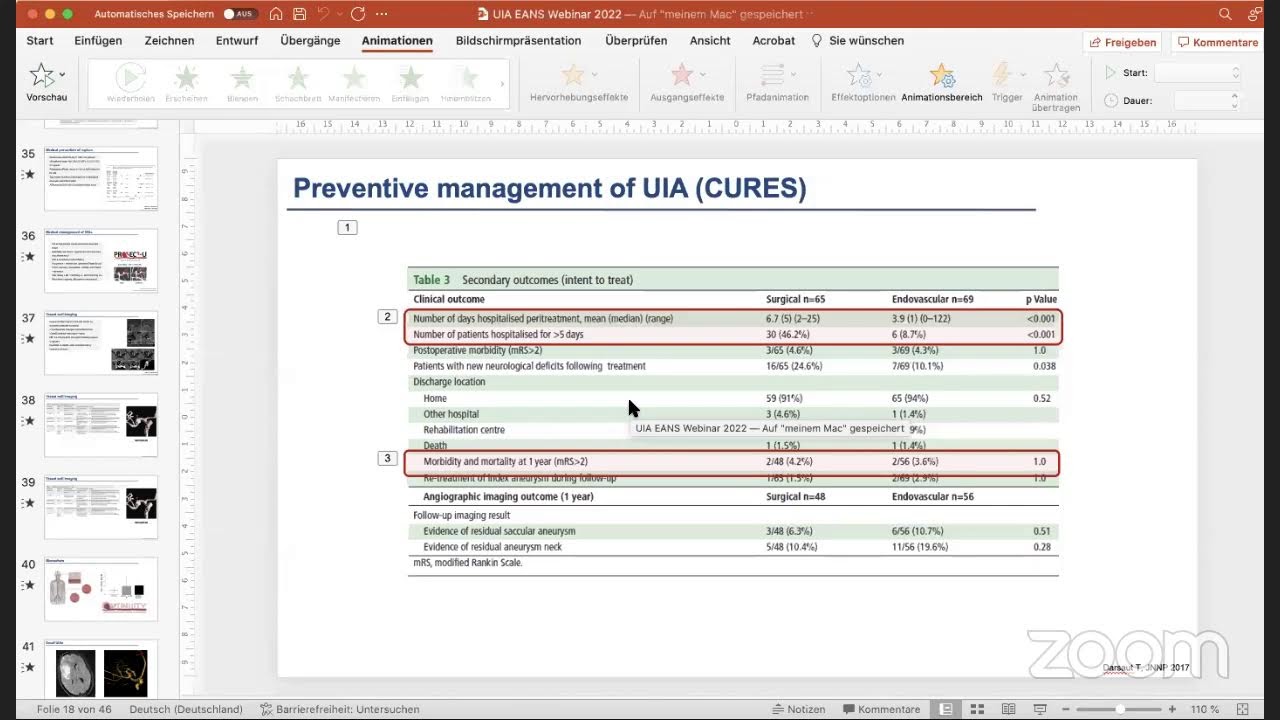Select slide 36 thumbnail
This screenshot has width=1280, height=720.
[100, 260]
